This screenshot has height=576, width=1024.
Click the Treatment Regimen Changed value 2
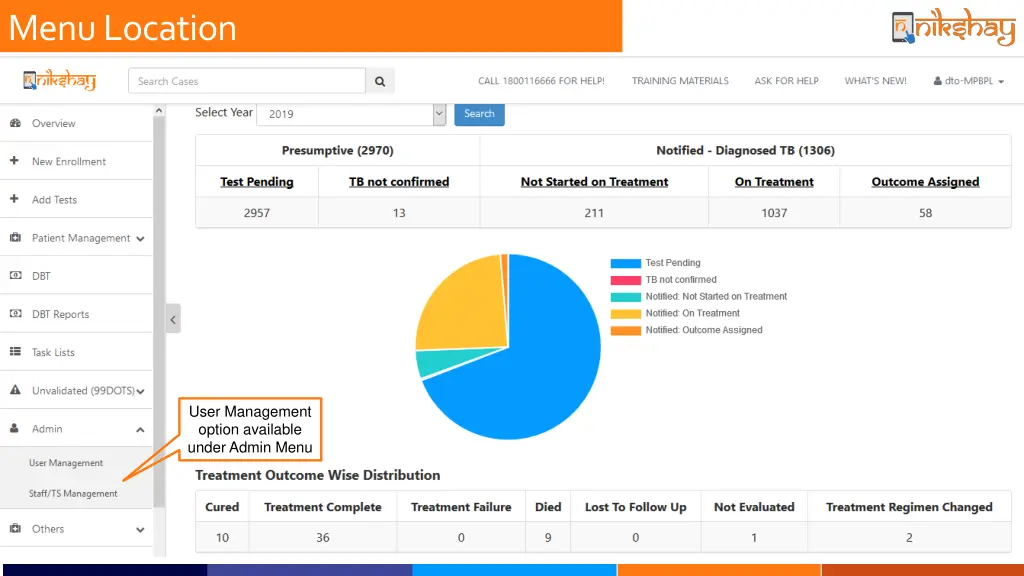pos(909,537)
